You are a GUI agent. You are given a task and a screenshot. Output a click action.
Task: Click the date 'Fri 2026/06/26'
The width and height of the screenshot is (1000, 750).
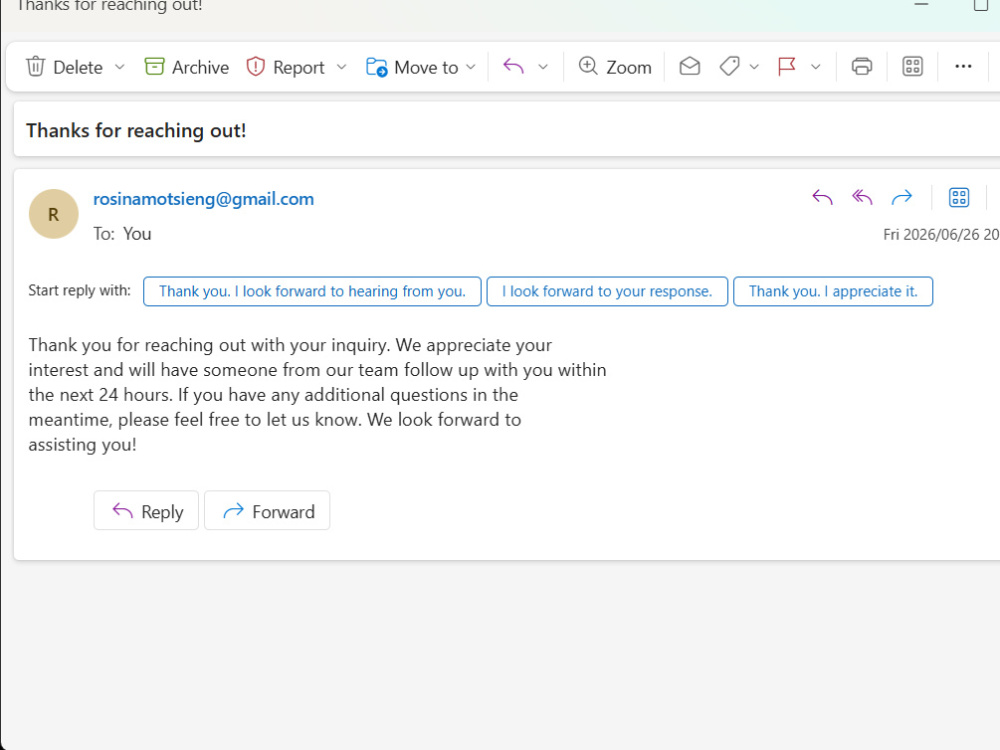[x=931, y=235]
